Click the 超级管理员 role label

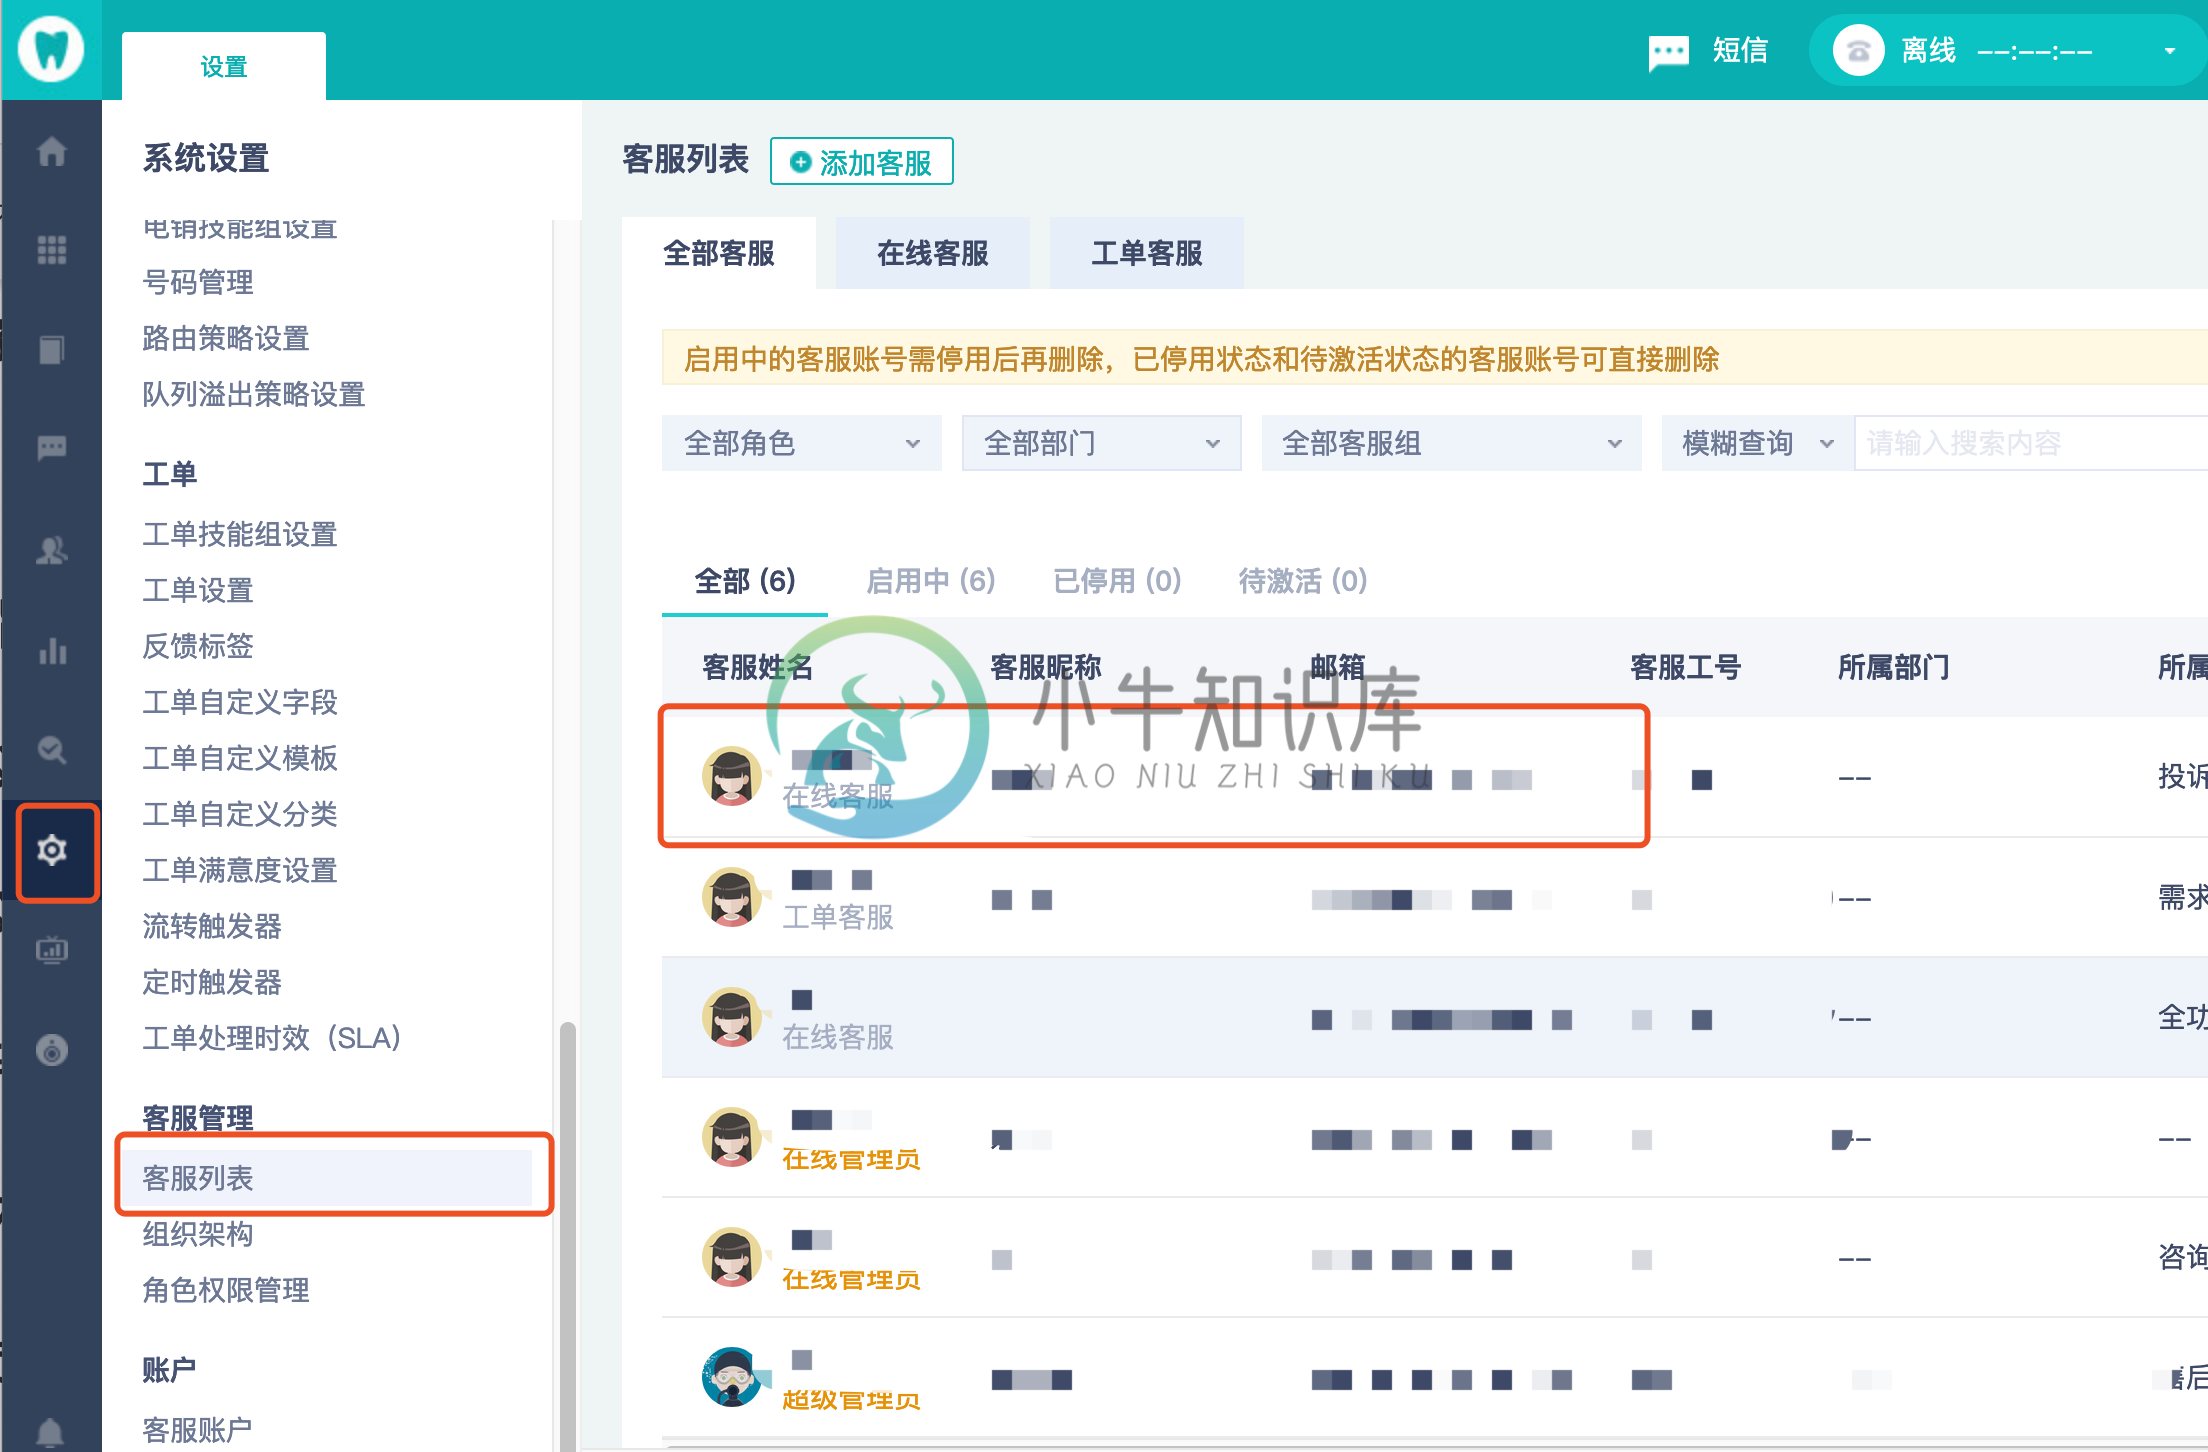point(851,1400)
